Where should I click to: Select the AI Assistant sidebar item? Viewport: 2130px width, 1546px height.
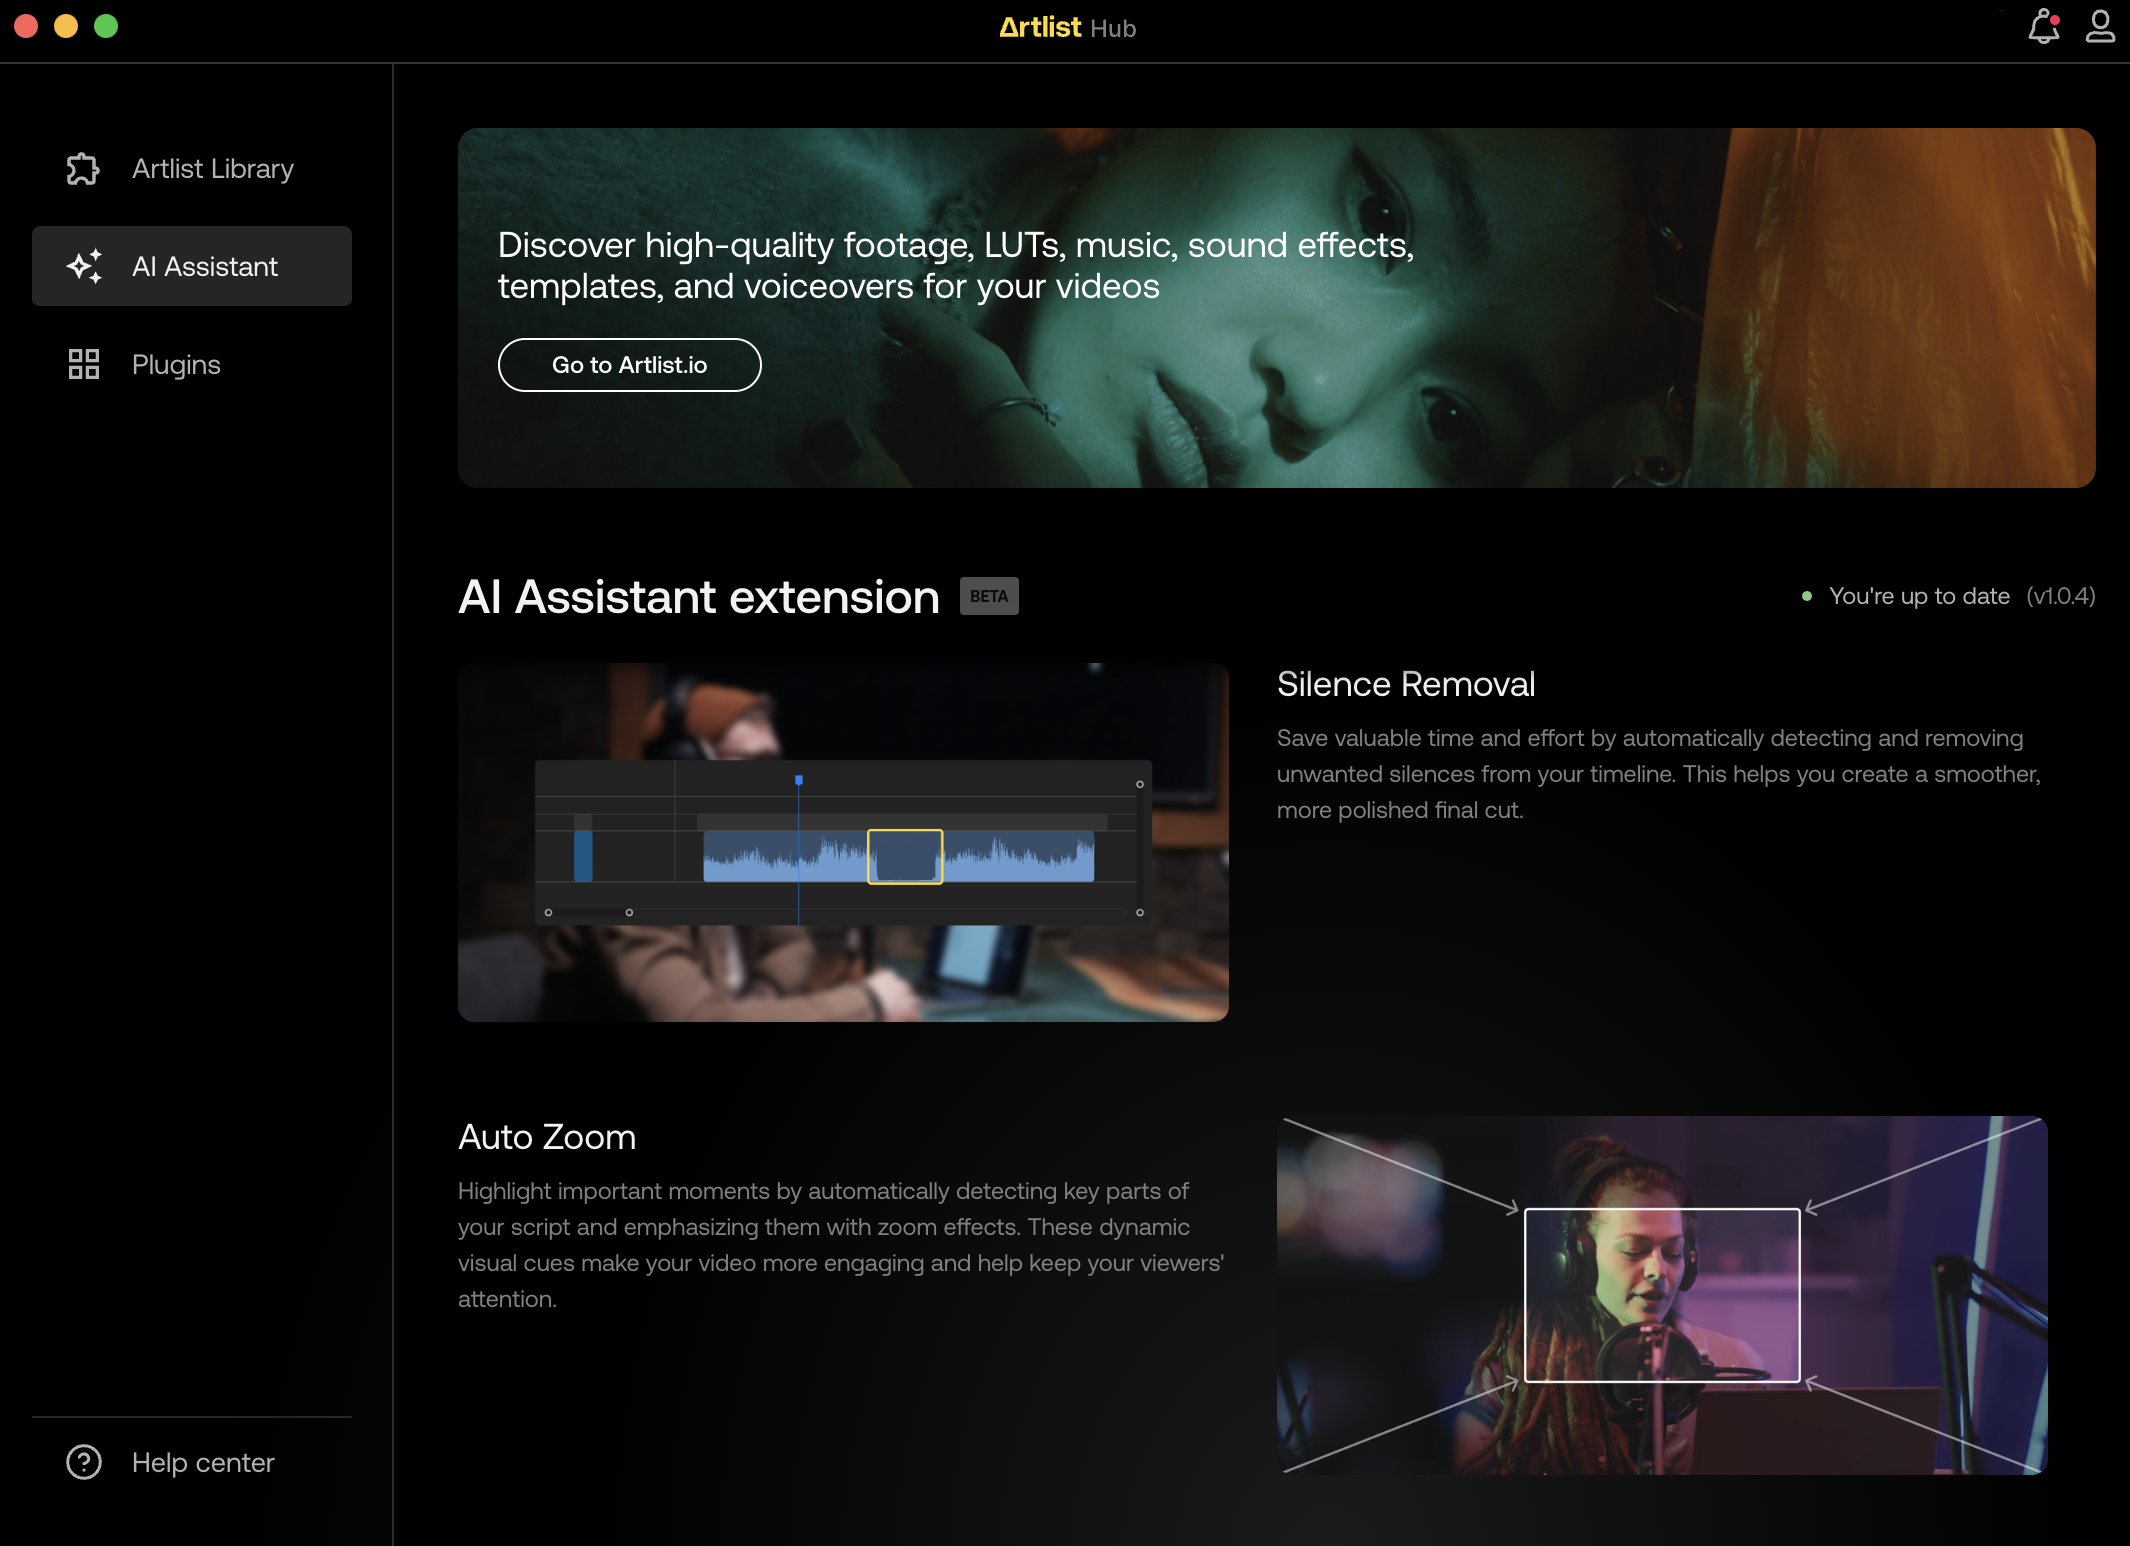(192, 266)
